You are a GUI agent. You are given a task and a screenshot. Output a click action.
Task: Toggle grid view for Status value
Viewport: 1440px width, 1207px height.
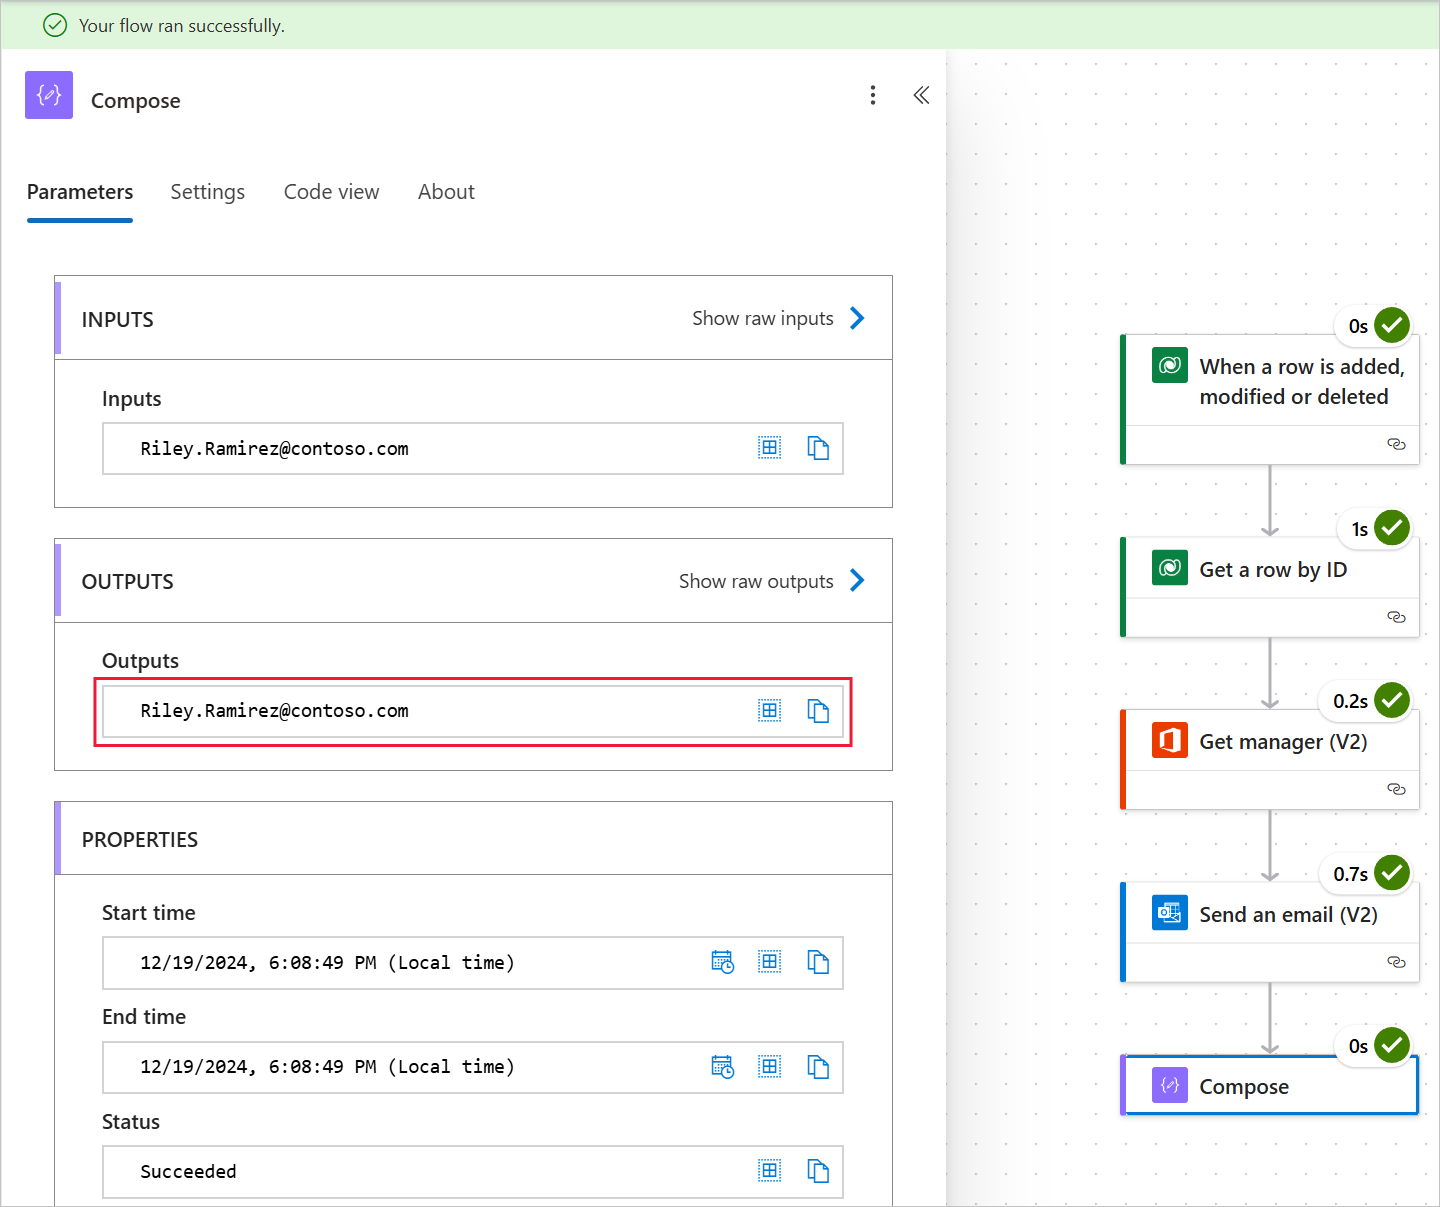[769, 1171]
